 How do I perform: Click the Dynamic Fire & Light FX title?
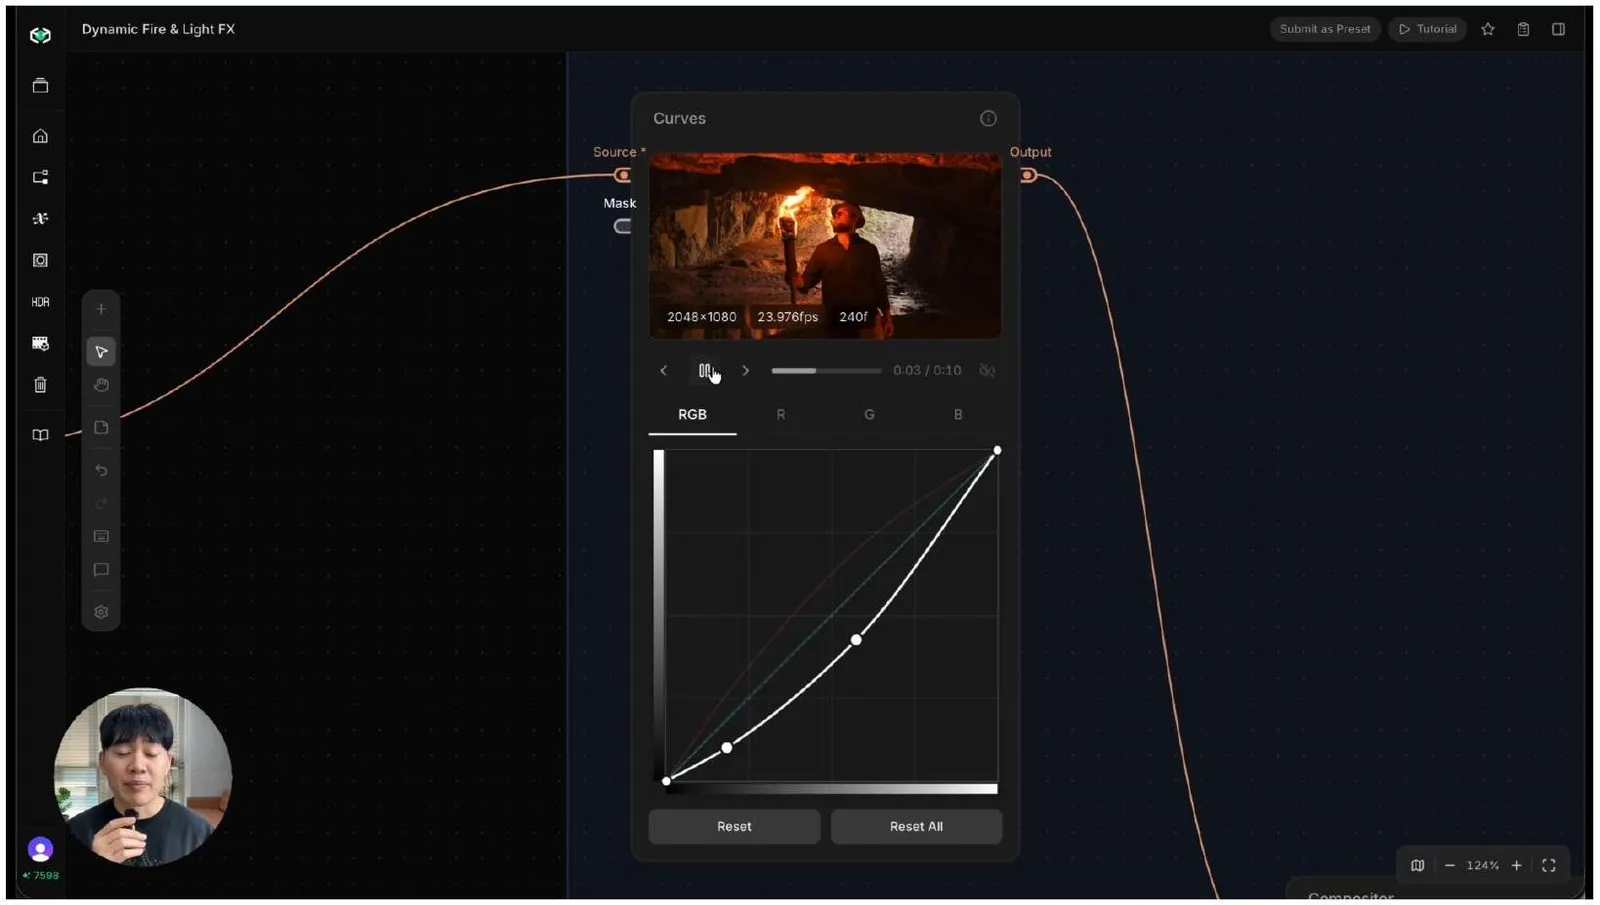point(158,29)
